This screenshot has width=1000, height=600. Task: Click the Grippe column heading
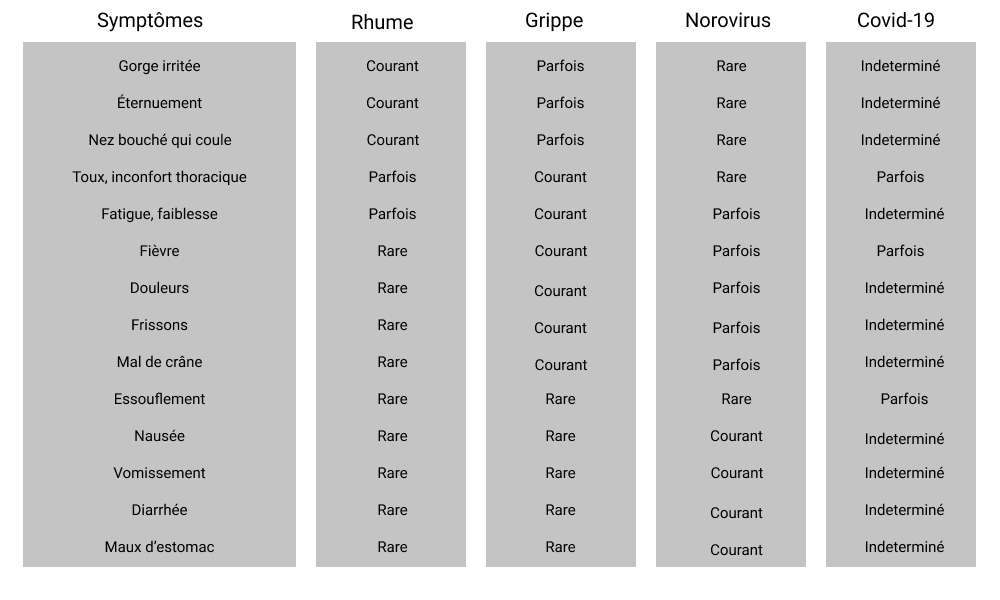[554, 20]
